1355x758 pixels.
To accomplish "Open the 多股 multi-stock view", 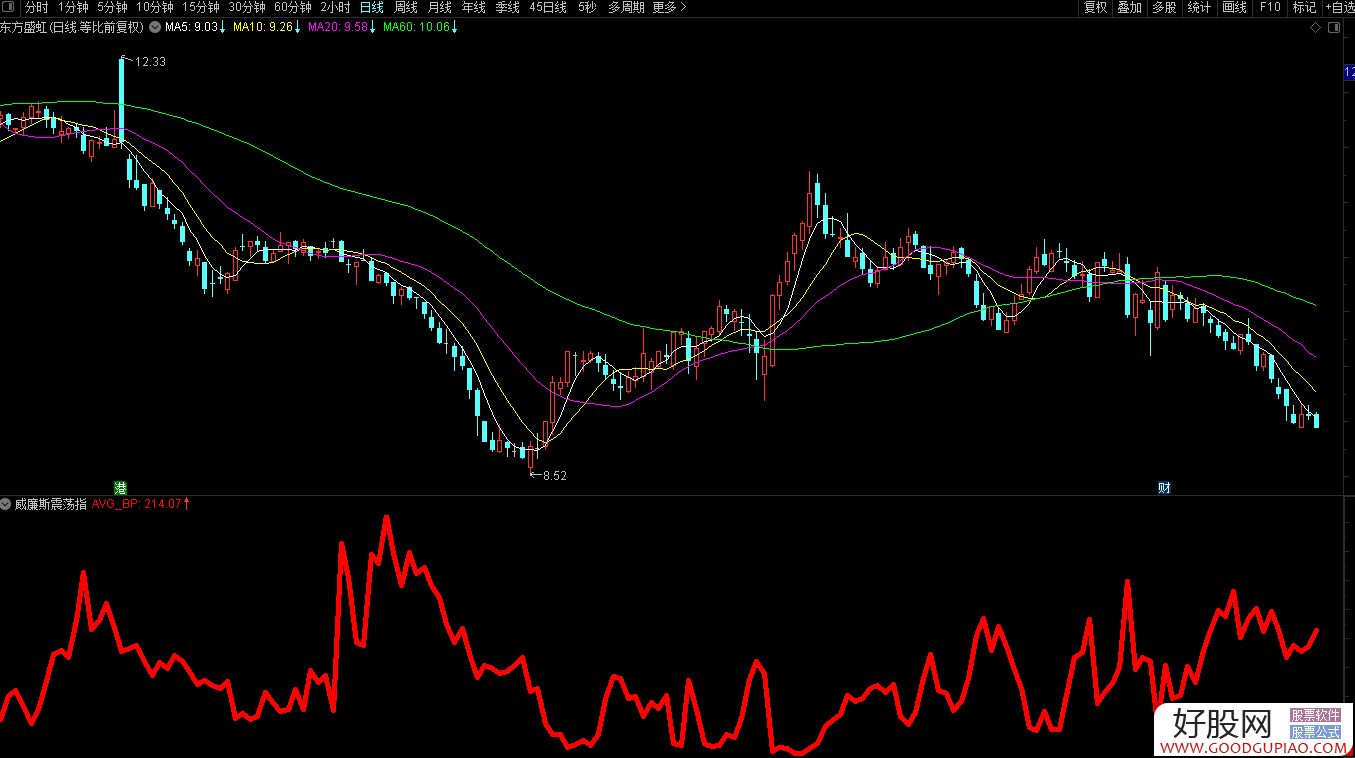I will point(1164,7).
